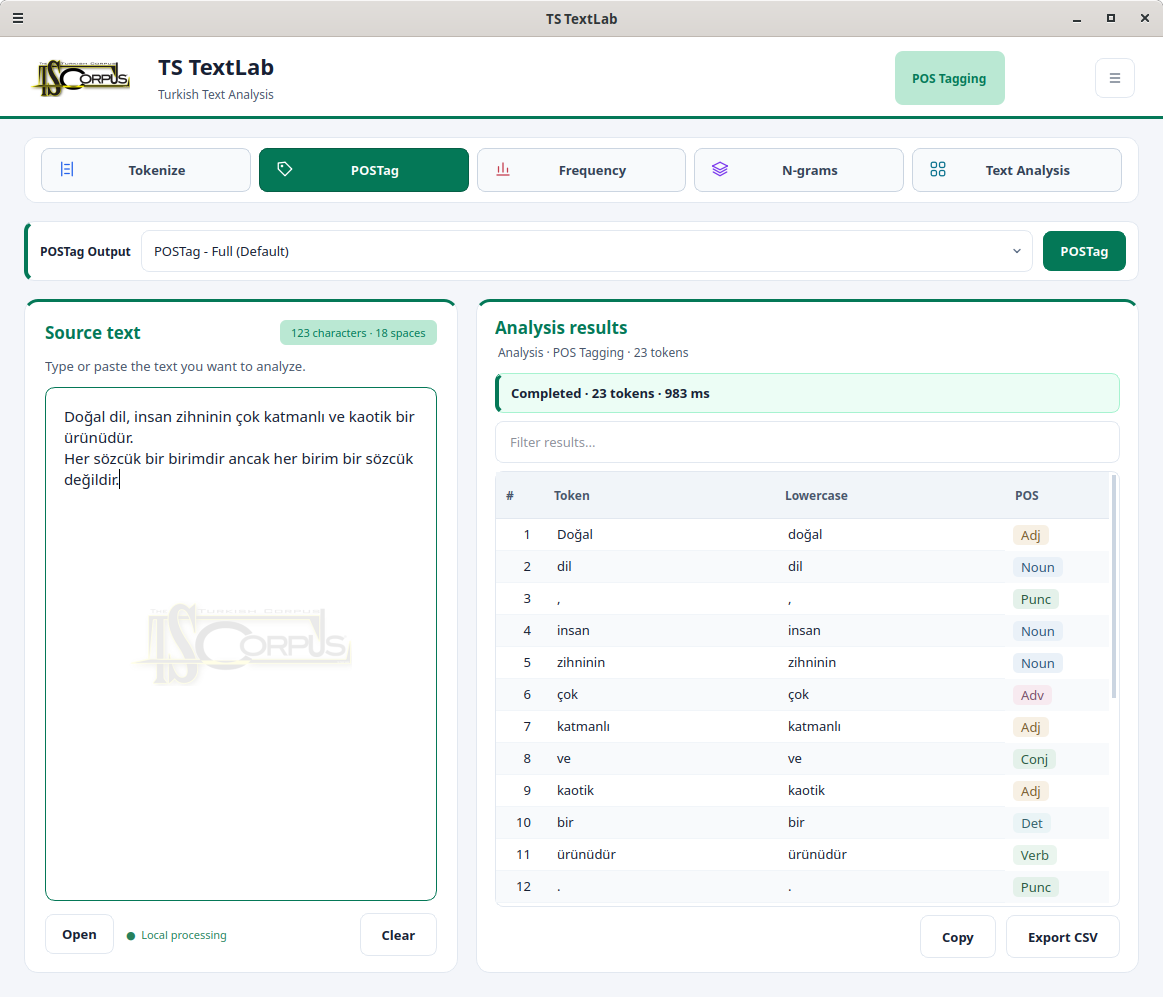Viewport: 1163px width, 997px height.
Task: Click the Adj tag for Doğal
Action: click(x=1030, y=535)
